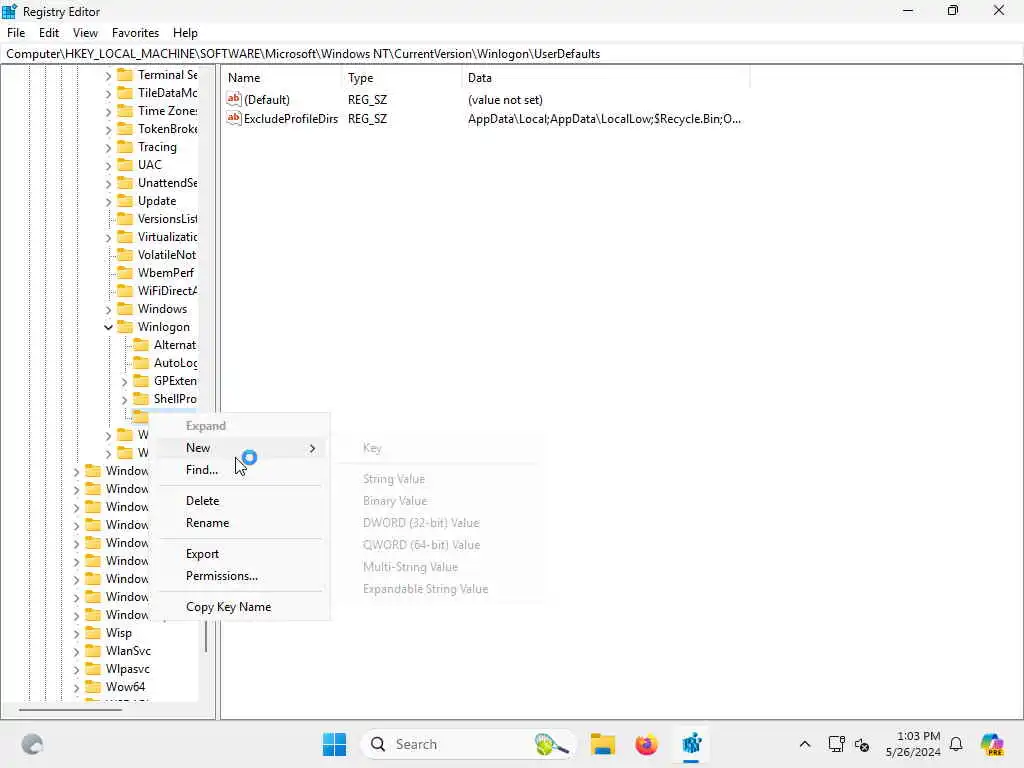Open the Edit menu
The height and width of the screenshot is (768, 1024).
[x=49, y=33]
